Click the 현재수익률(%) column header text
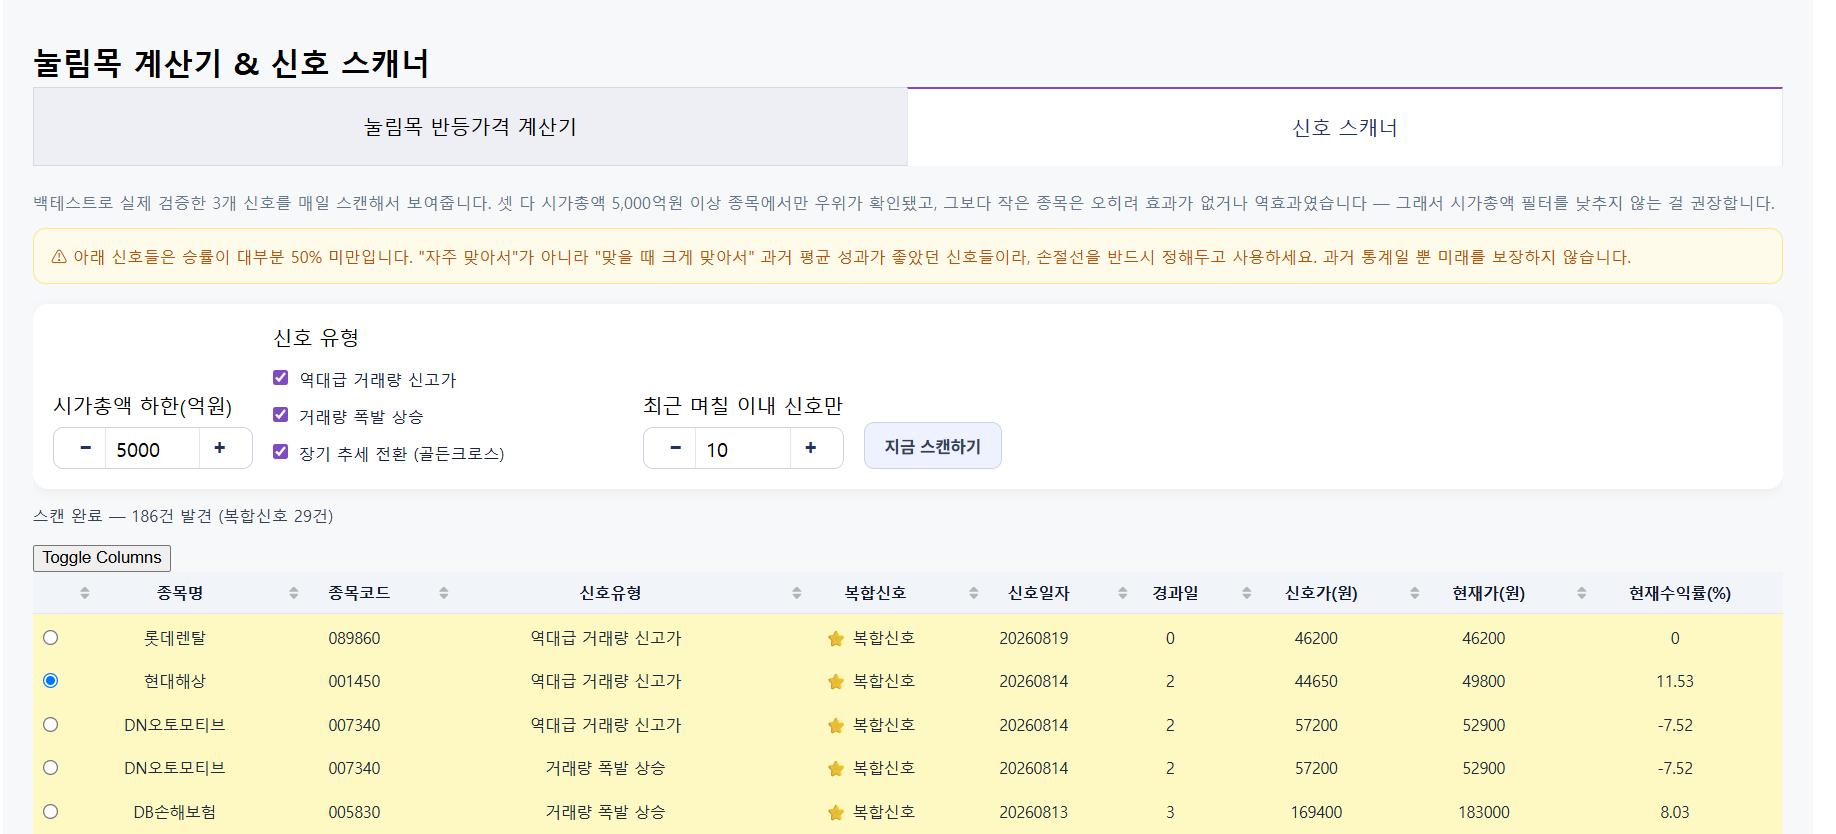The image size is (1836, 834). point(1680,593)
